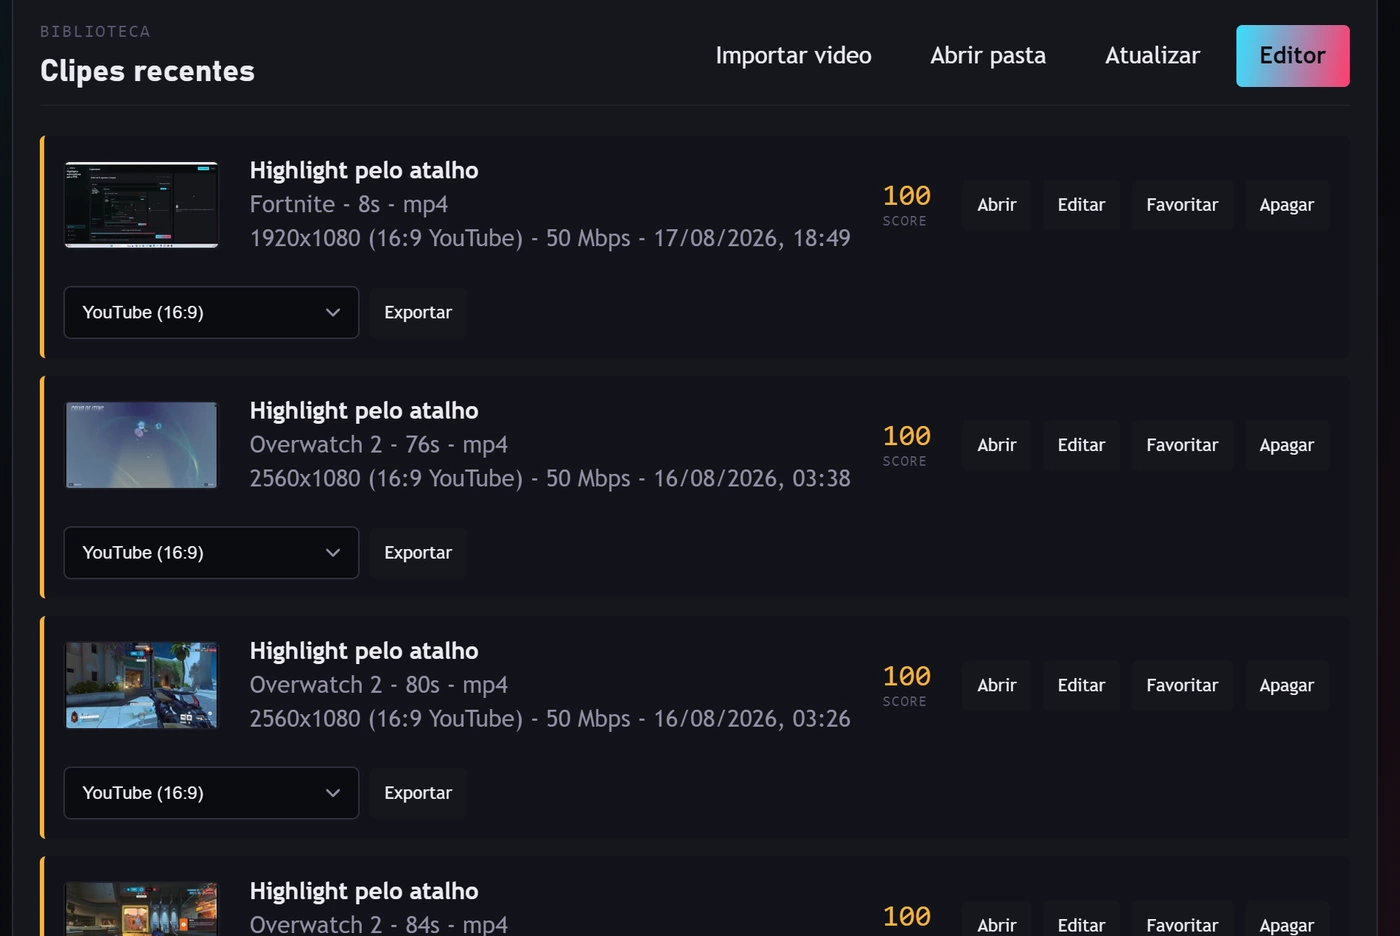Edit the Overwatch 2 84s clip
This screenshot has width=1400, height=936.
pos(1081,923)
